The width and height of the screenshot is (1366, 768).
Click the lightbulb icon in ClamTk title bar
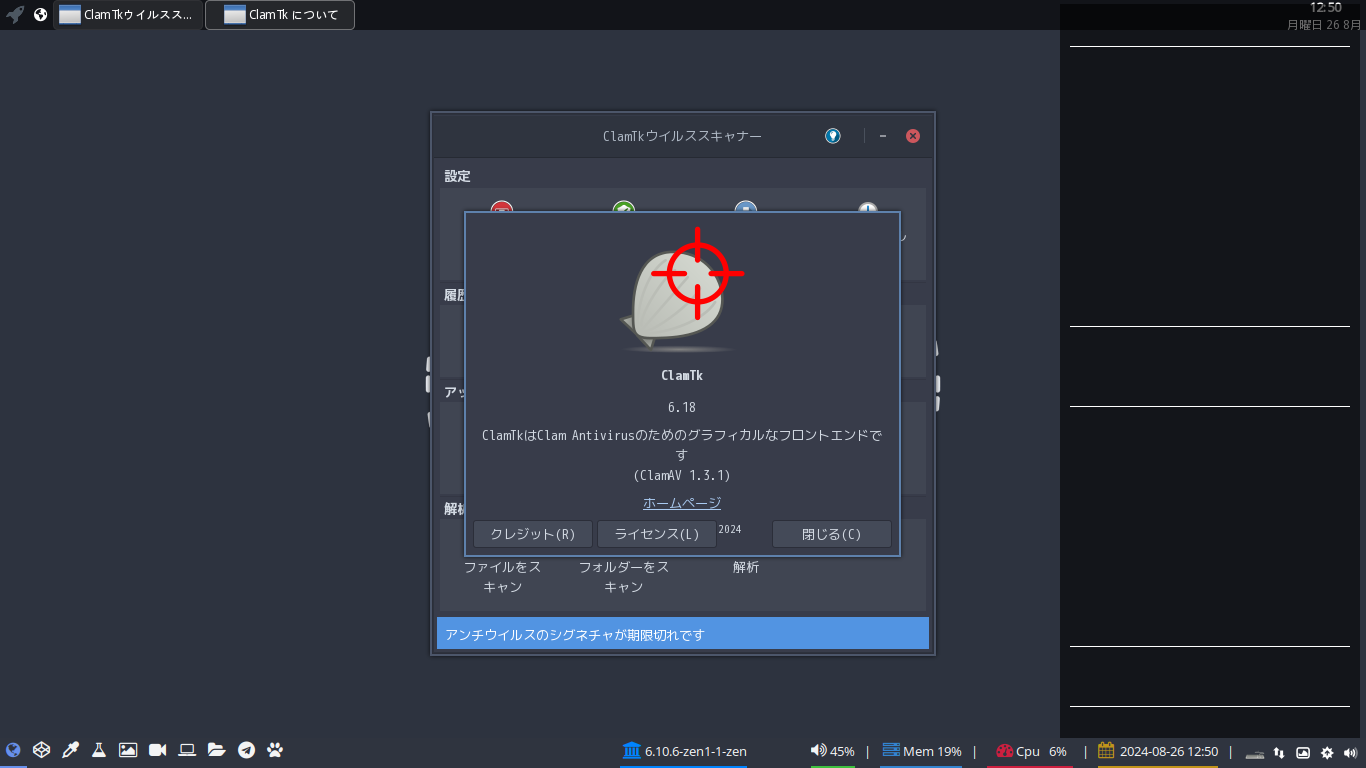833,136
